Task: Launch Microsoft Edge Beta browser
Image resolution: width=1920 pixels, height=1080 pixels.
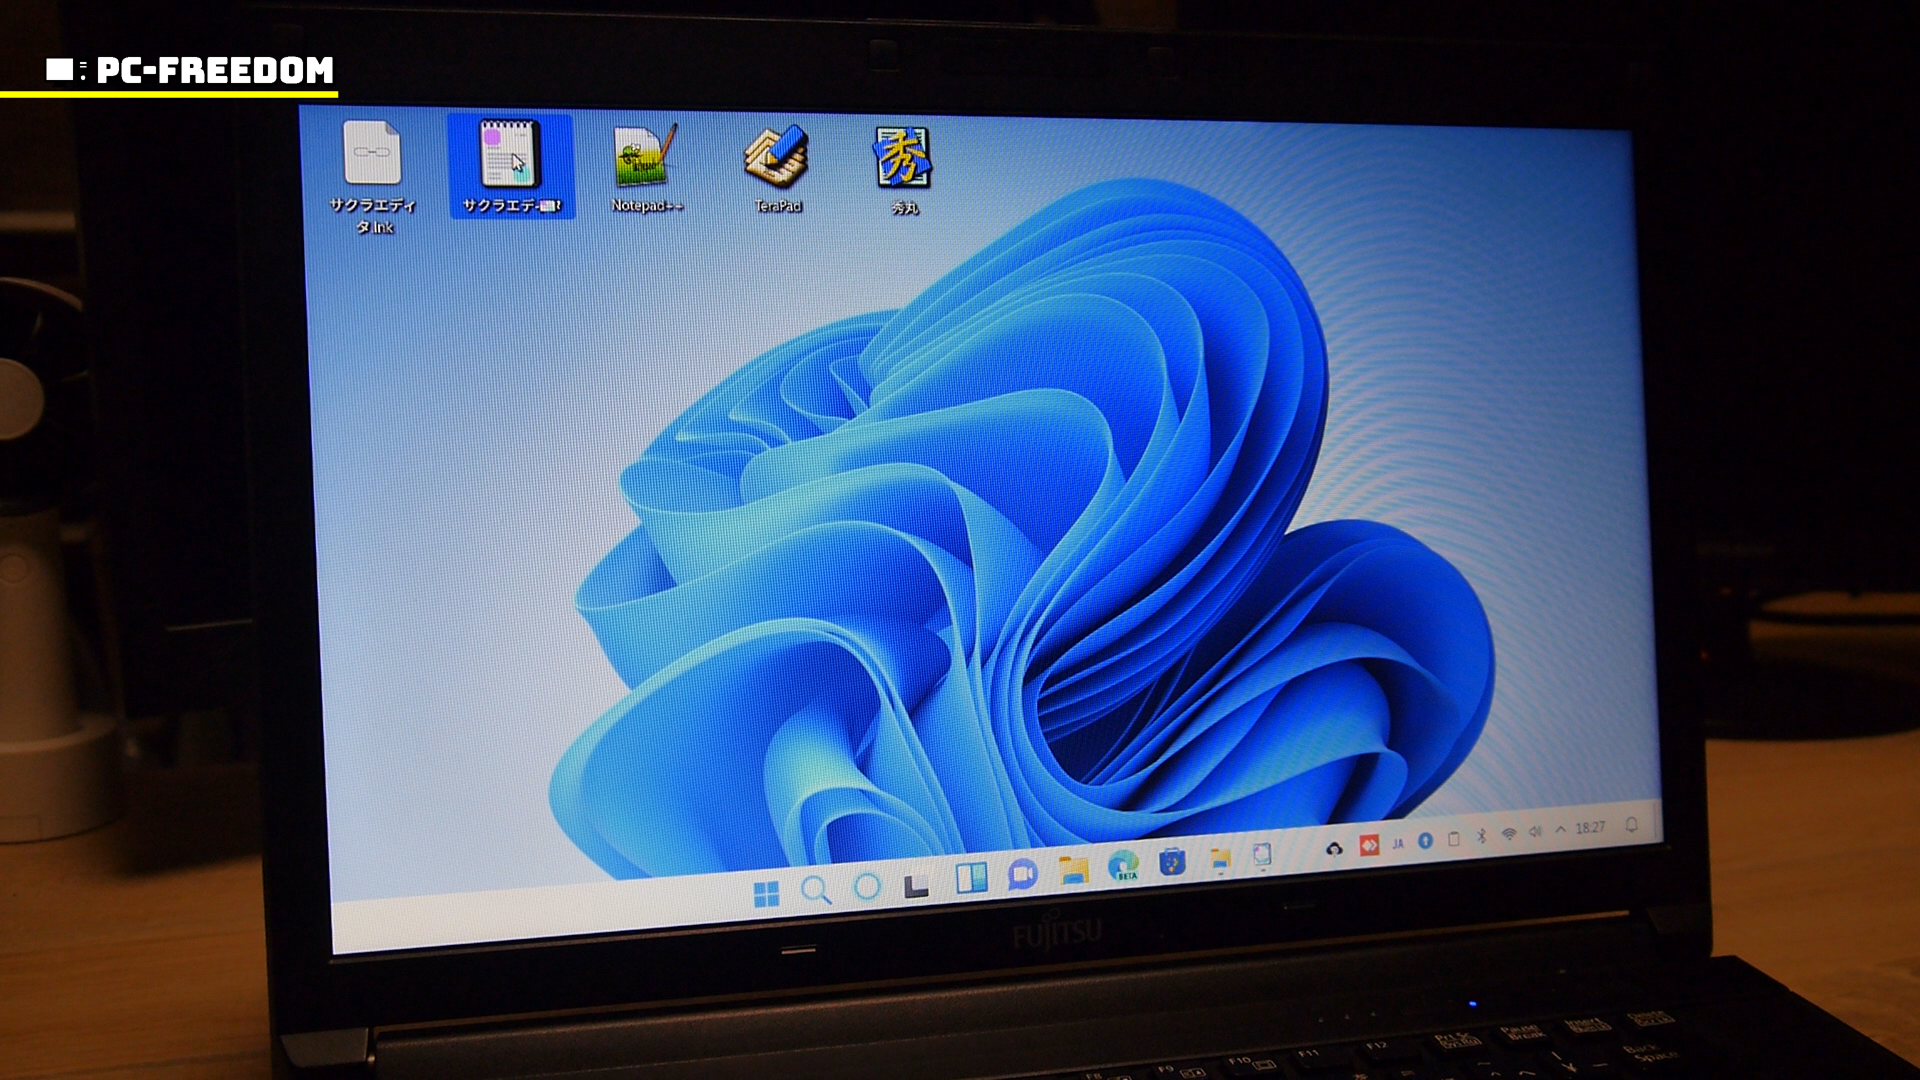Action: [x=1123, y=866]
